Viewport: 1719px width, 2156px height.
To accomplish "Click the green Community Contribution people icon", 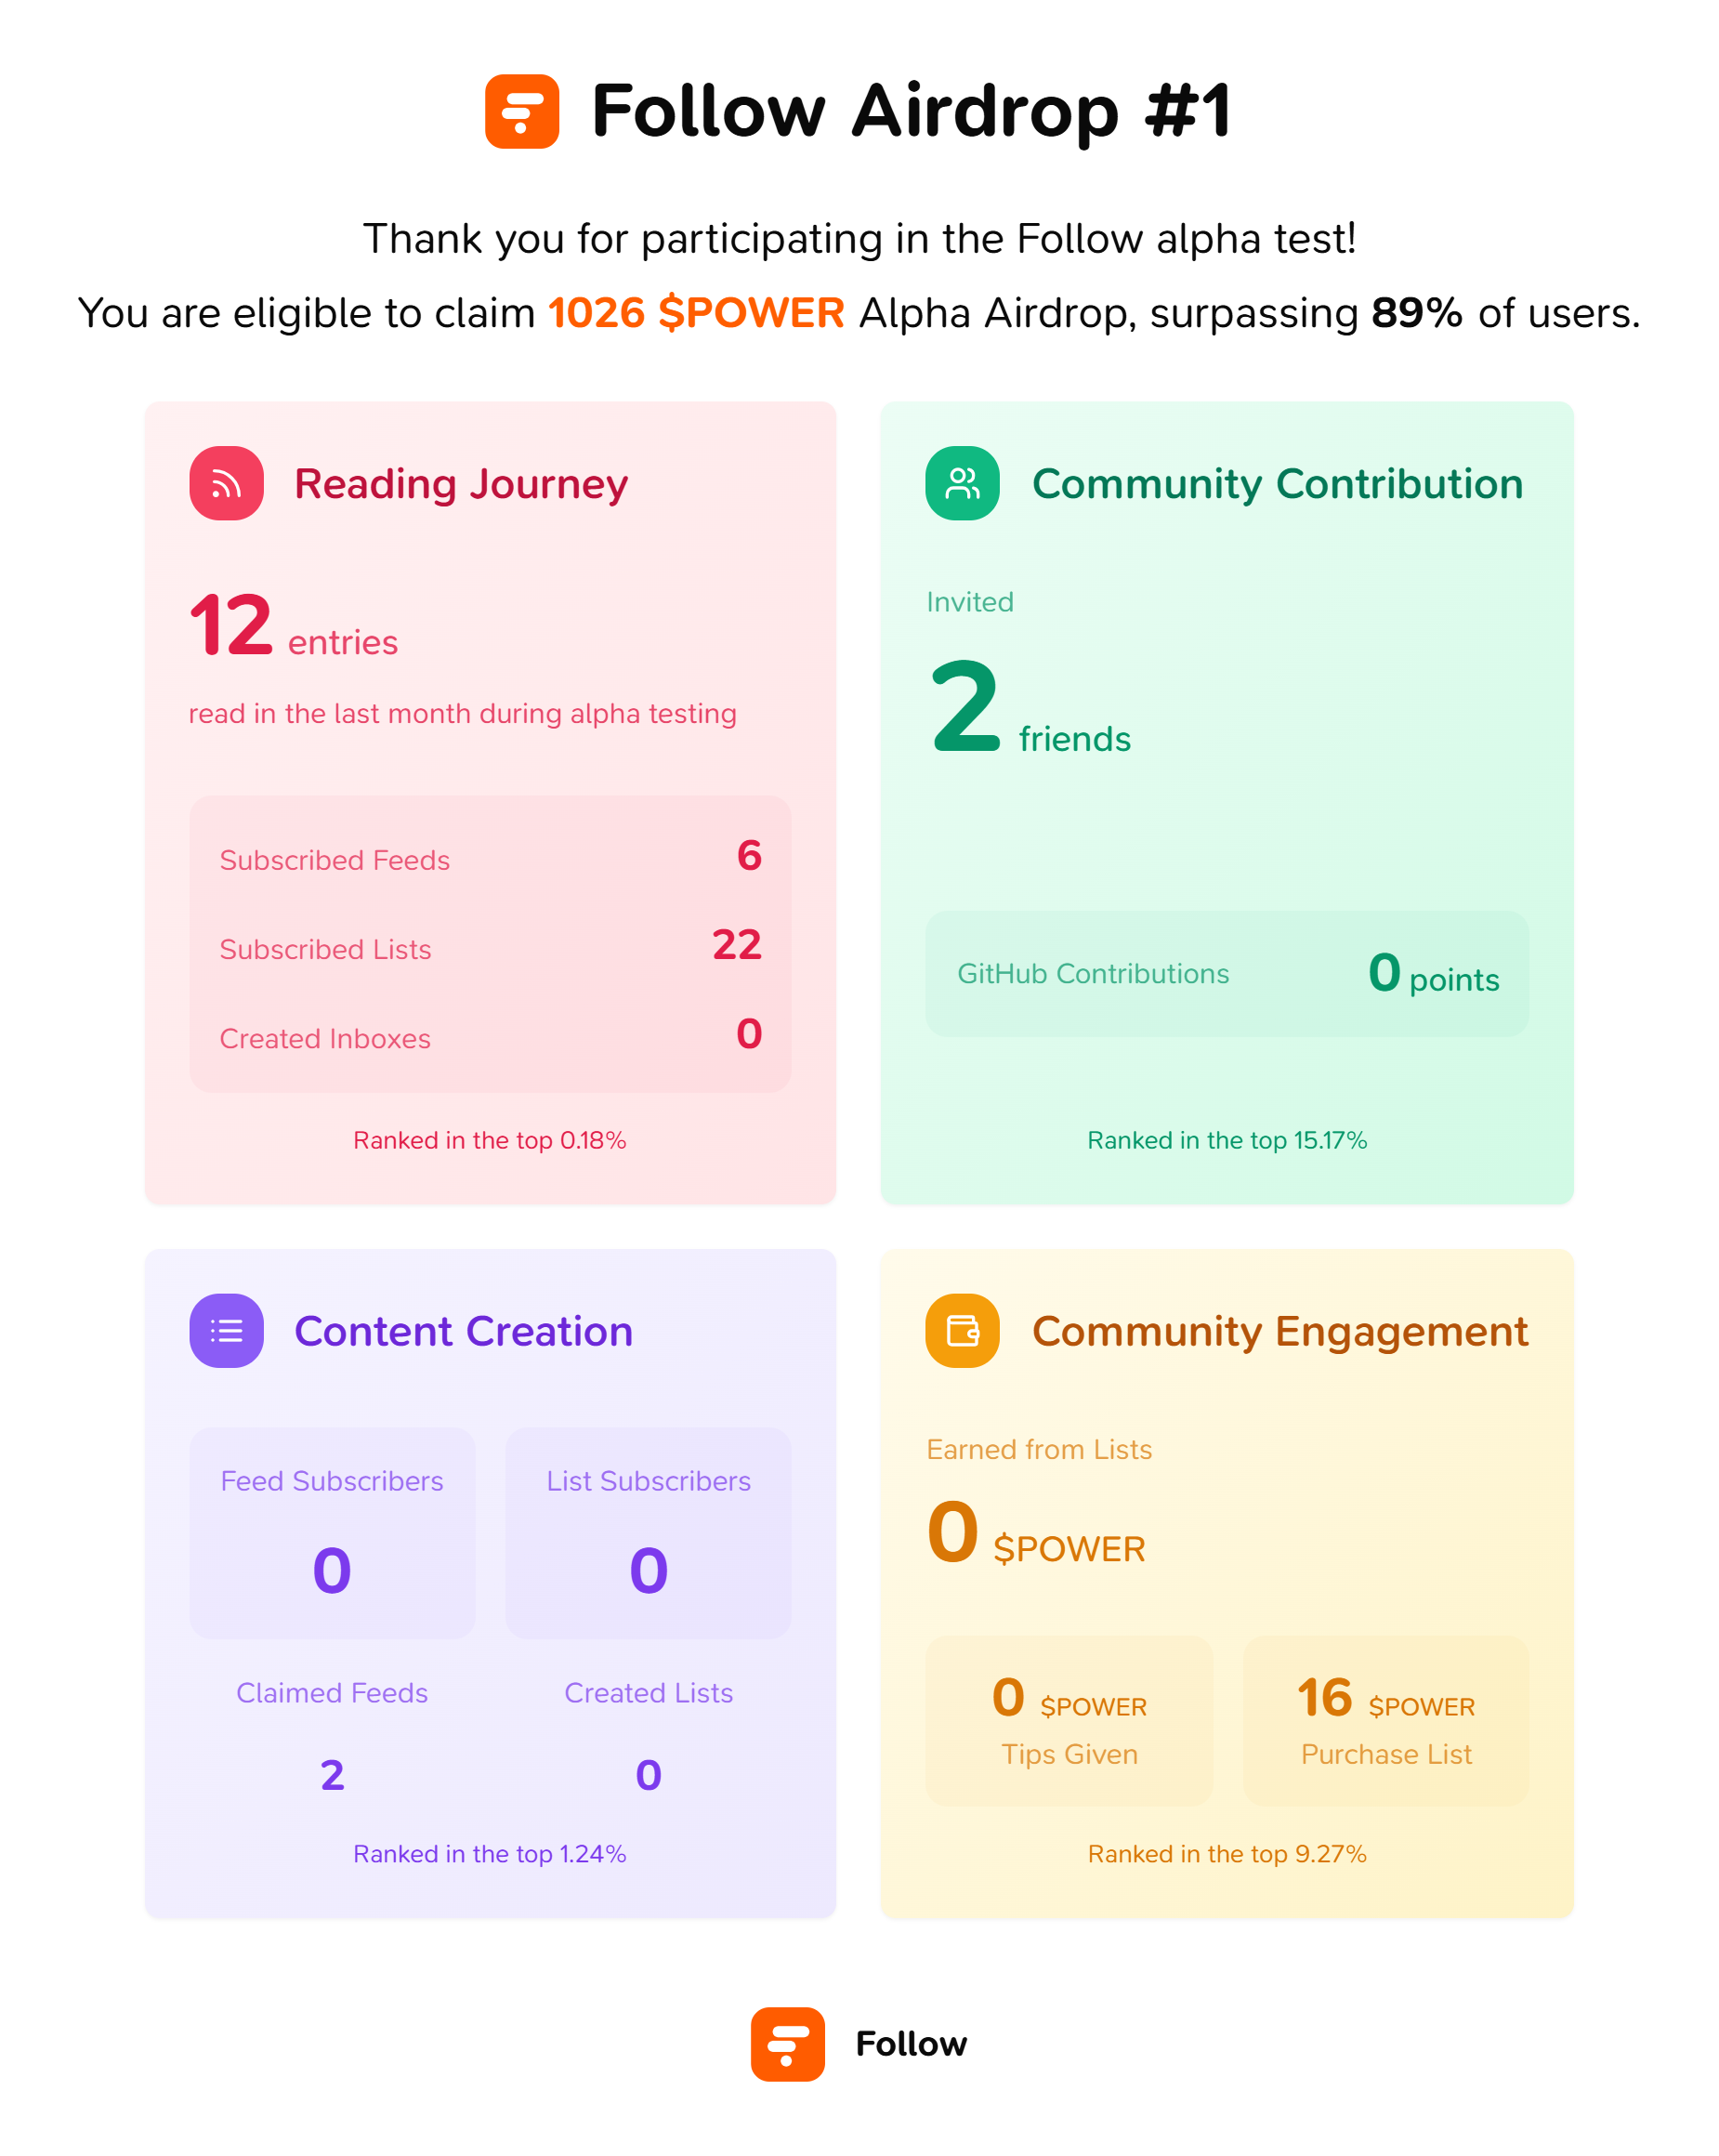I will coord(962,483).
